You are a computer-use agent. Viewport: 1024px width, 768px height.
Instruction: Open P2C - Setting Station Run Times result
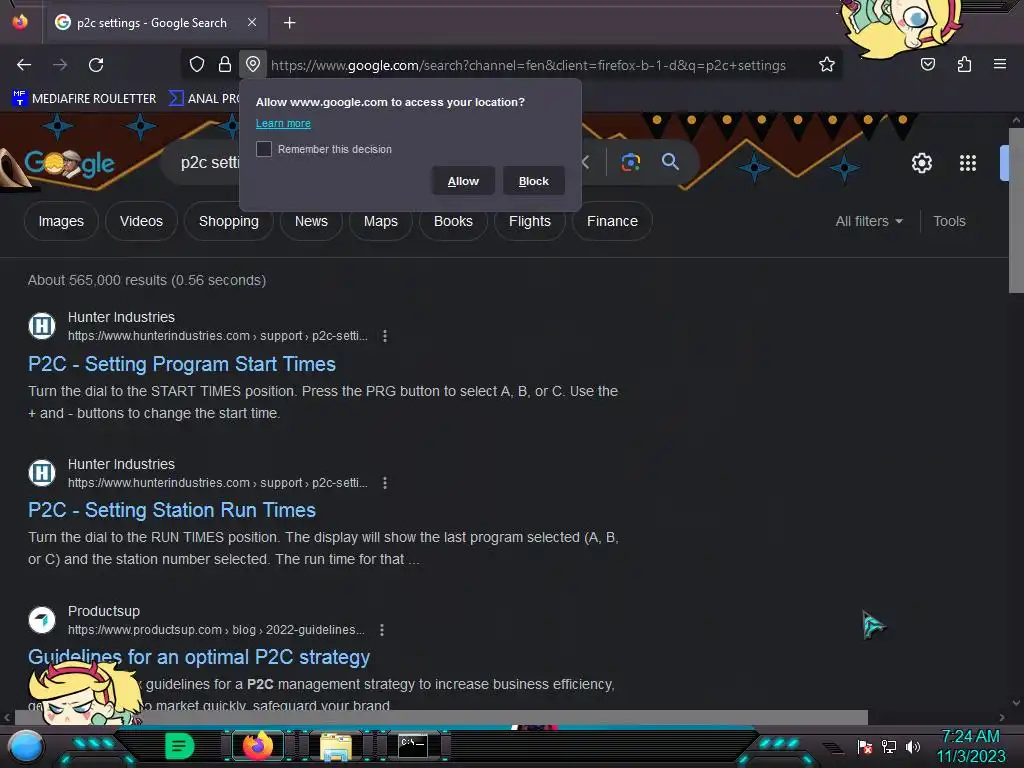tap(172, 510)
